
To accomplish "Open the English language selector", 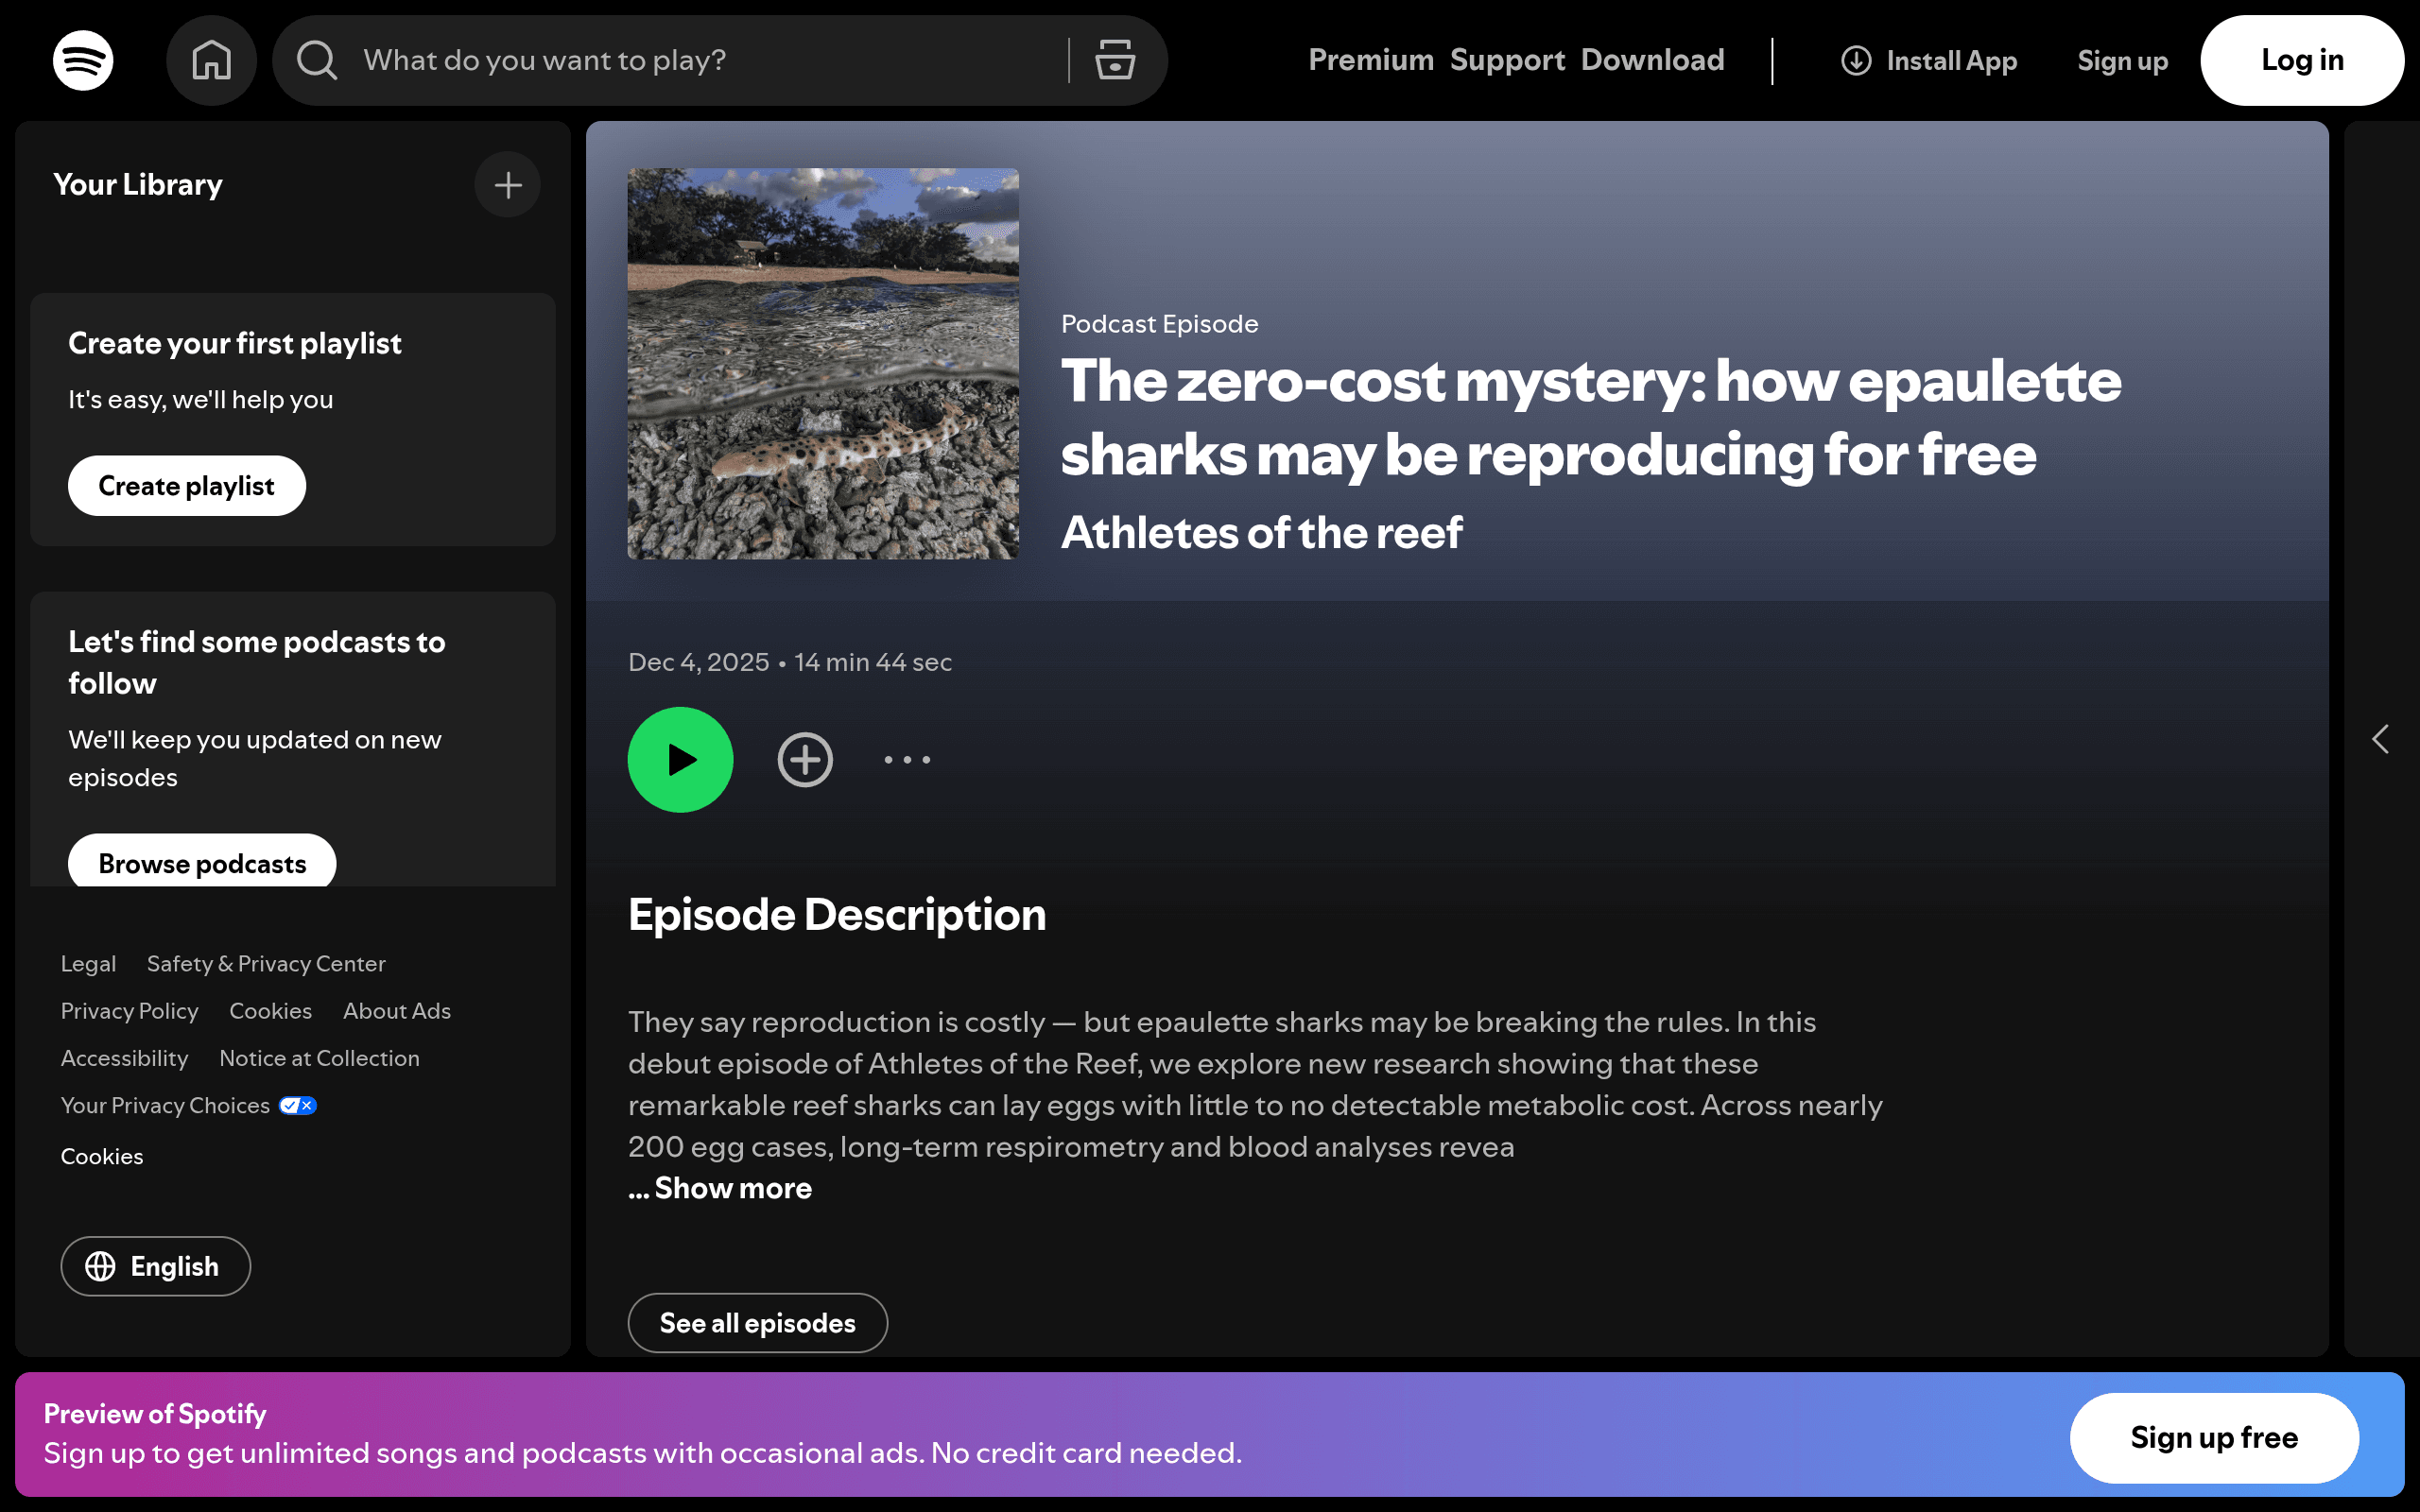I will click(x=155, y=1266).
